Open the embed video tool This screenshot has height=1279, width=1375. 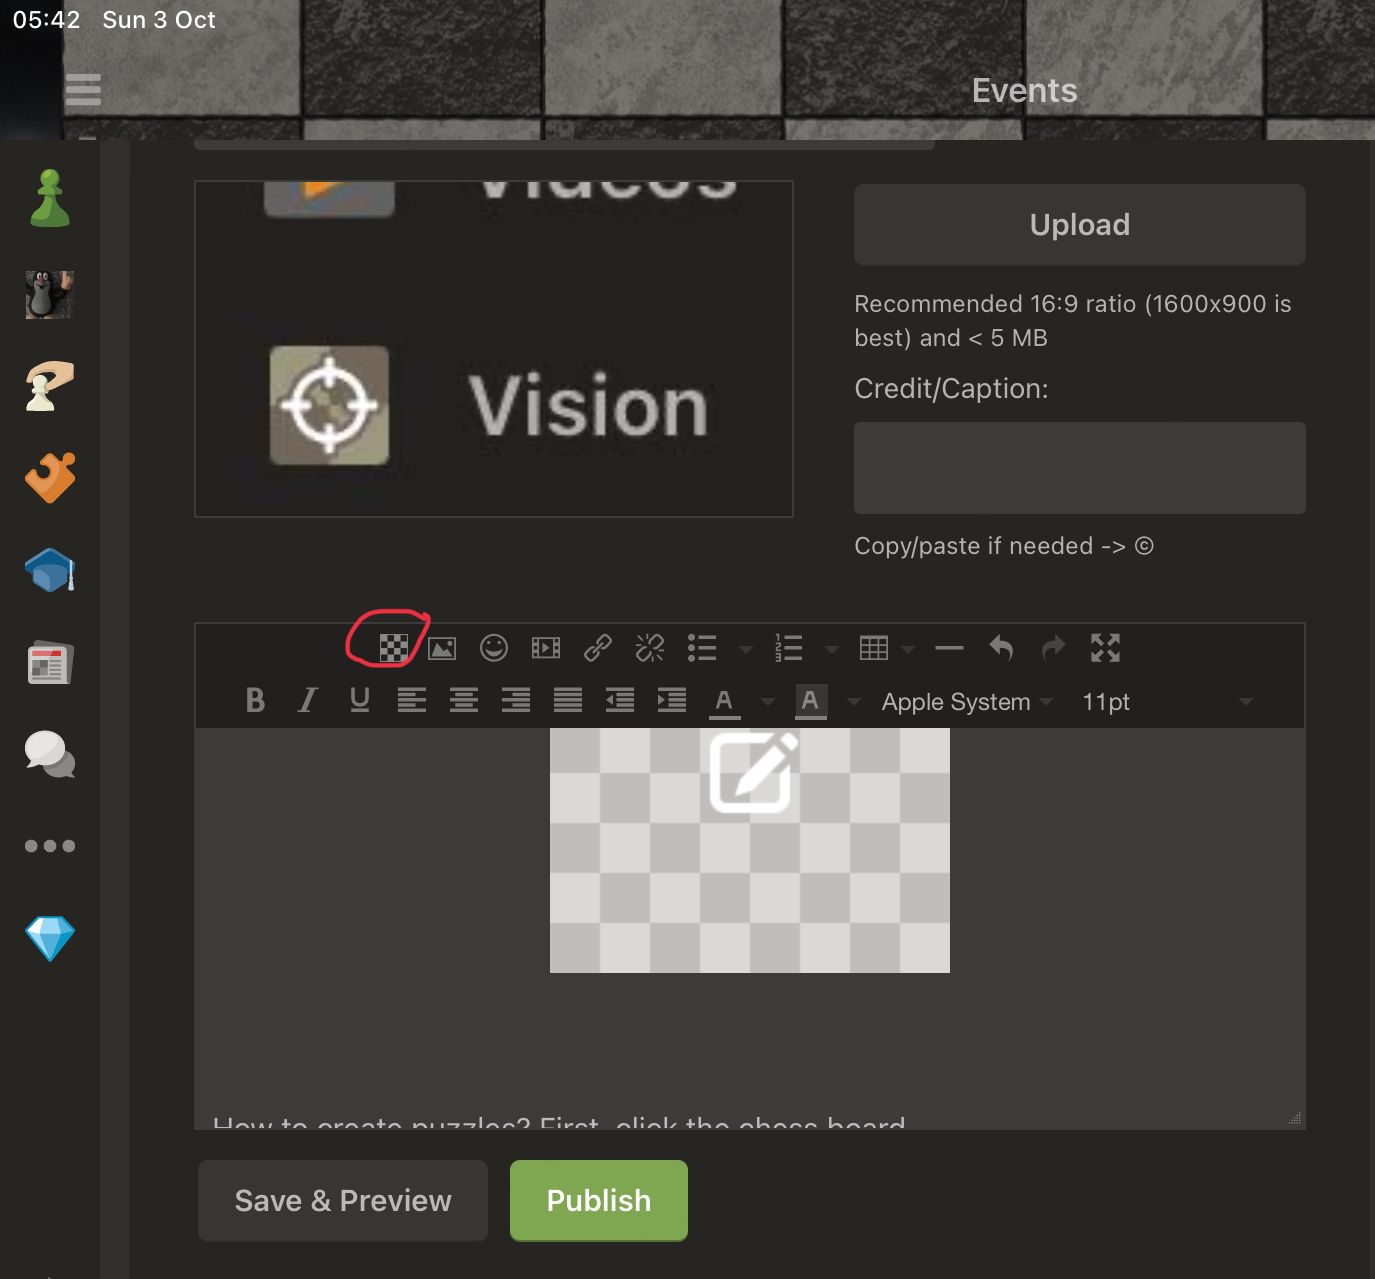(x=546, y=648)
